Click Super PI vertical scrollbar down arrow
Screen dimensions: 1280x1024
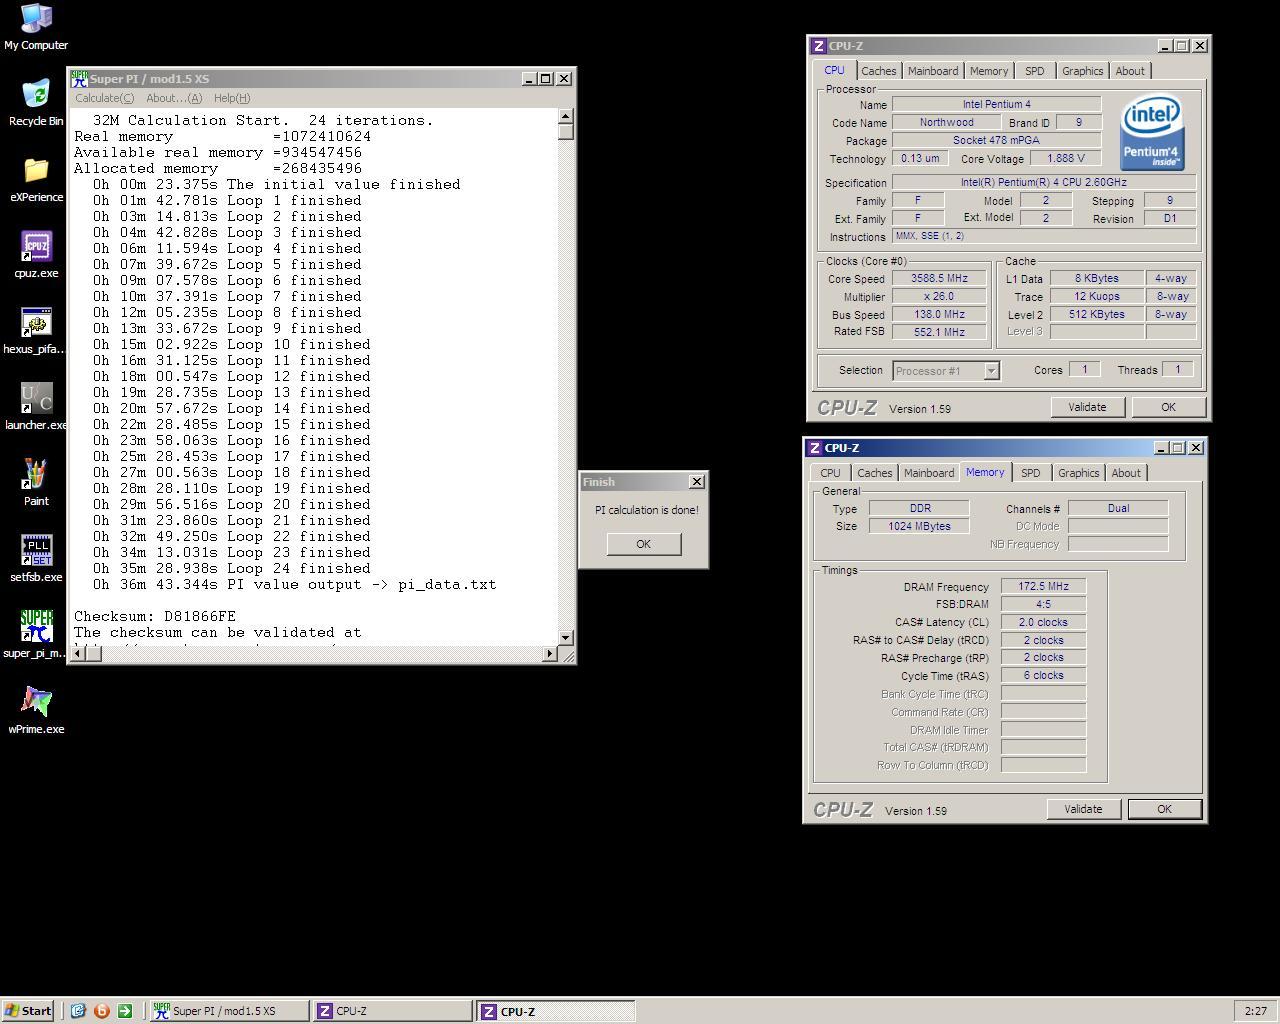(566, 637)
